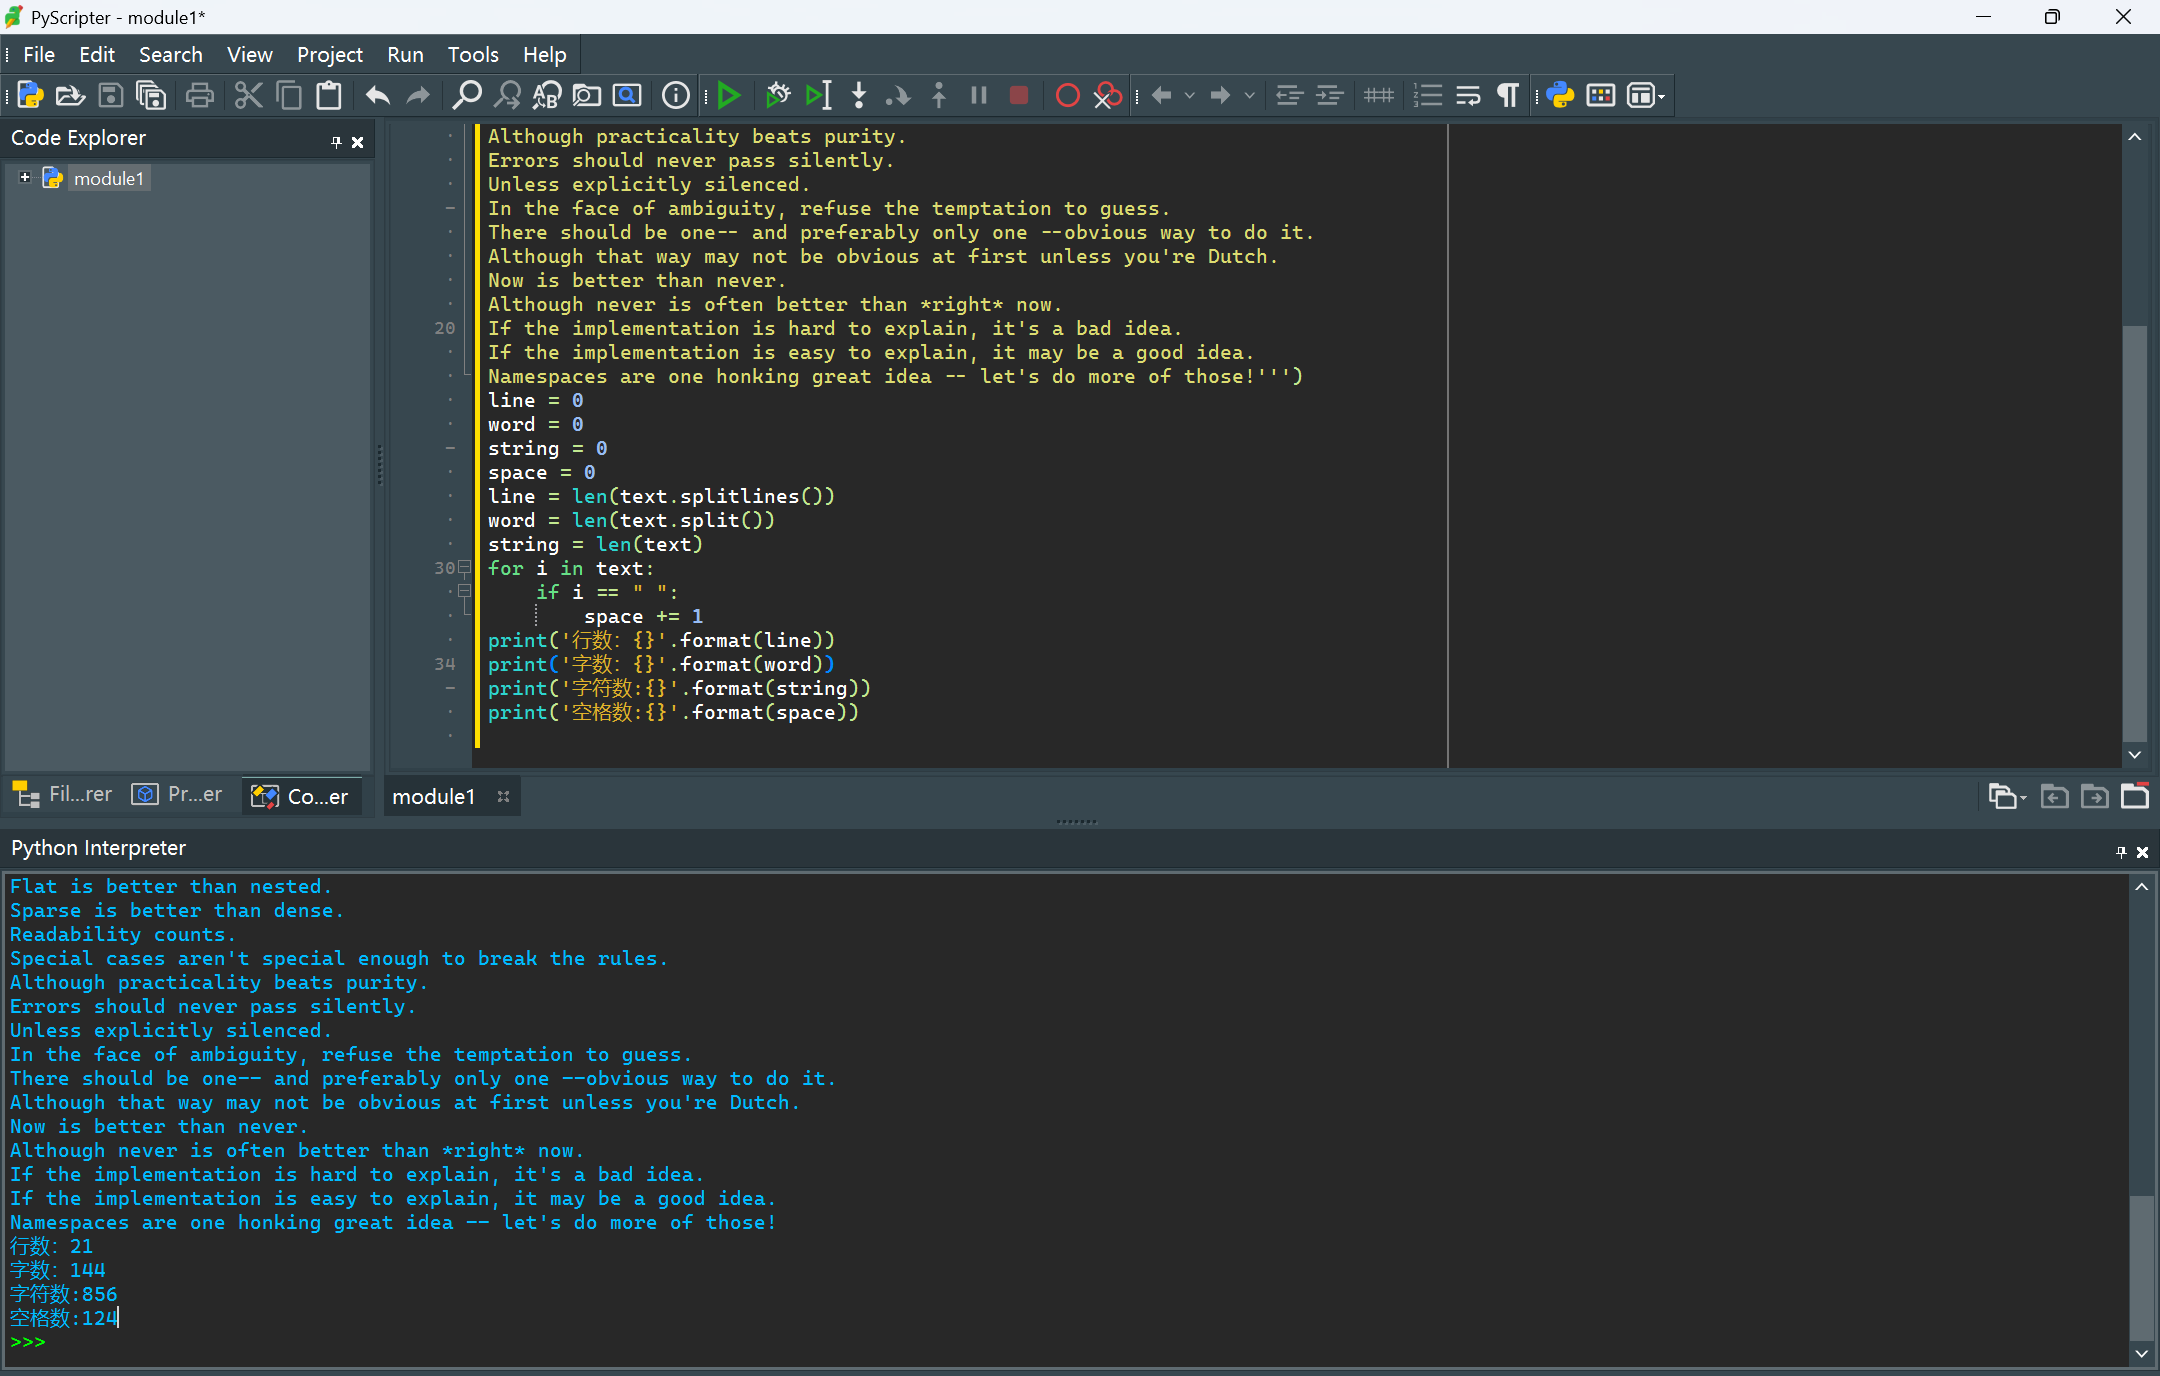
Task: Click the Paste clipboard icon
Action: (x=329, y=96)
